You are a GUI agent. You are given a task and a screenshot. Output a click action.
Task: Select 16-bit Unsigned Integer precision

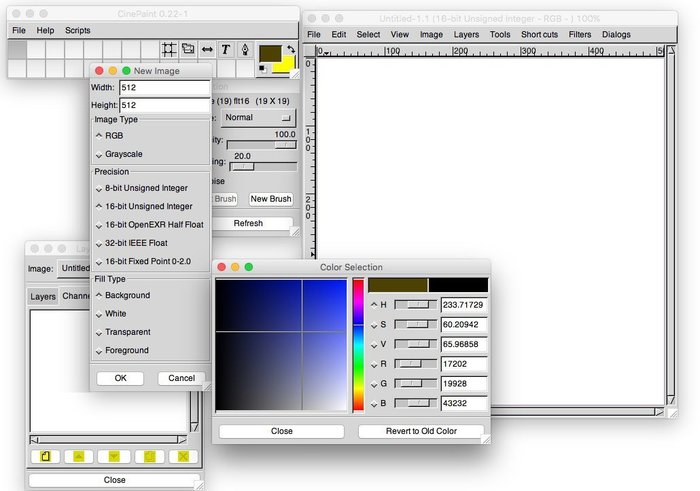click(x=144, y=207)
